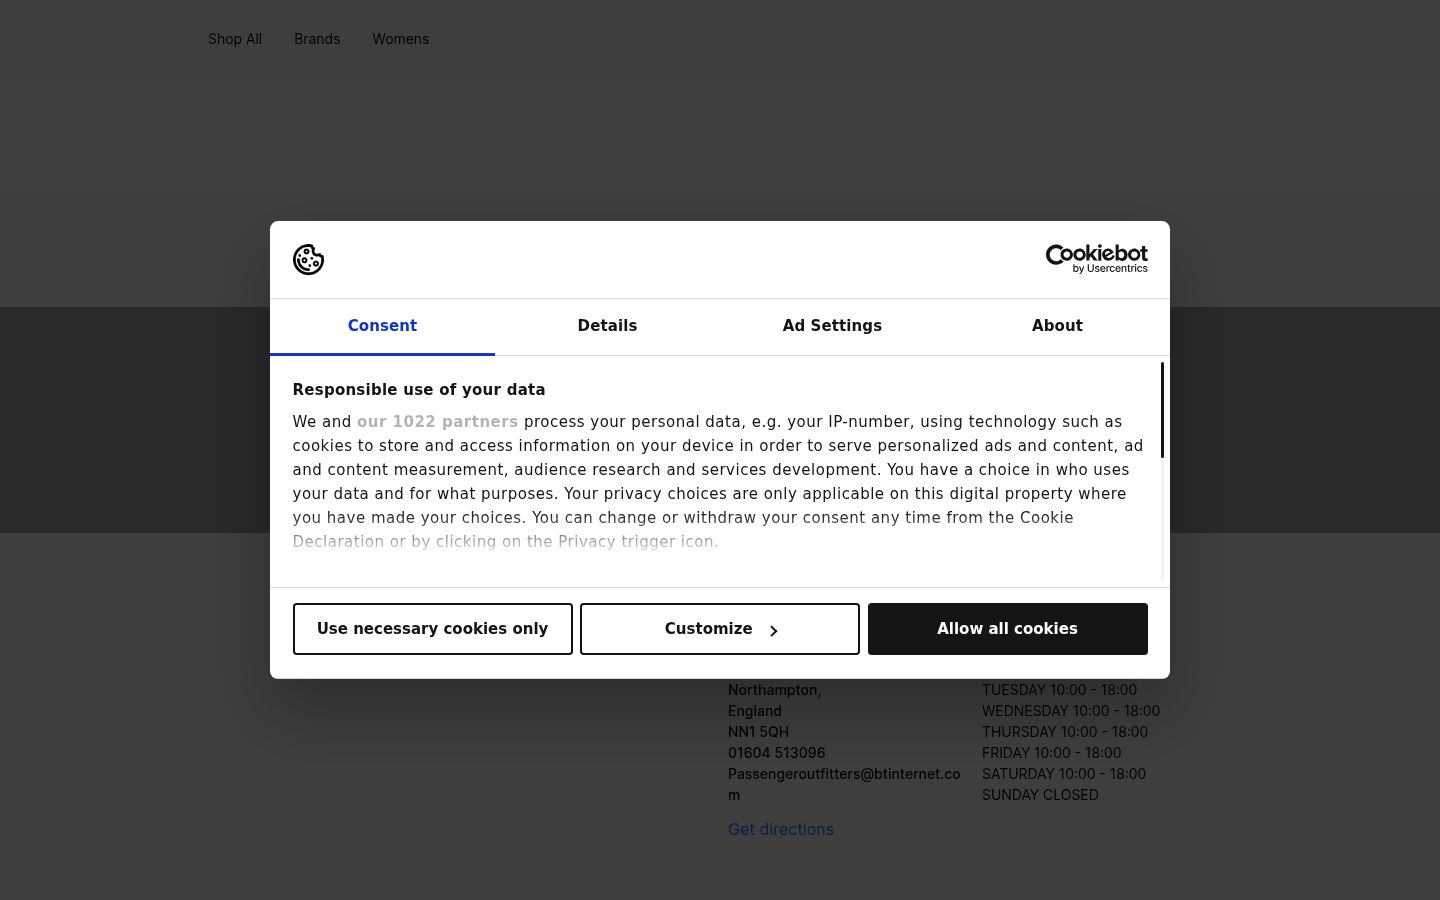Viewport: 1440px width, 900px height.
Task: Click the store phone number 01604 513096
Action: tap(777, 753)
